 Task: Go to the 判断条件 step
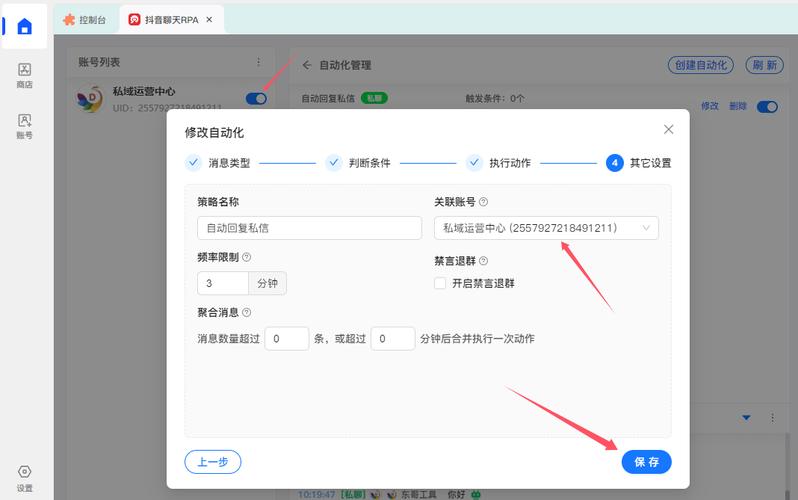pos(358,163)
